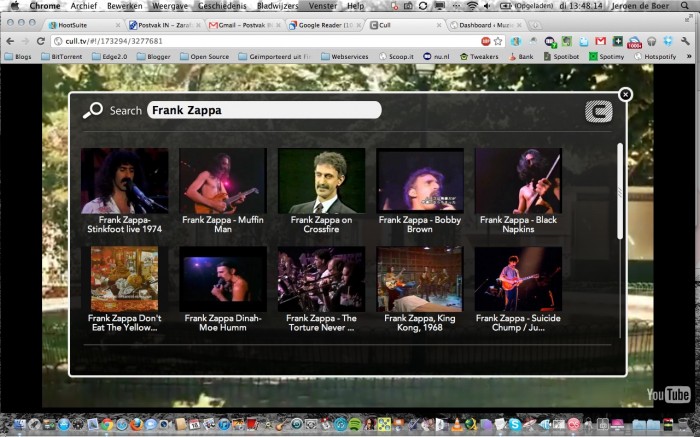Open the Open Source bookmarks folder
Screen dimensions: 700x437
pyautogui.click(x=205, y=57)
